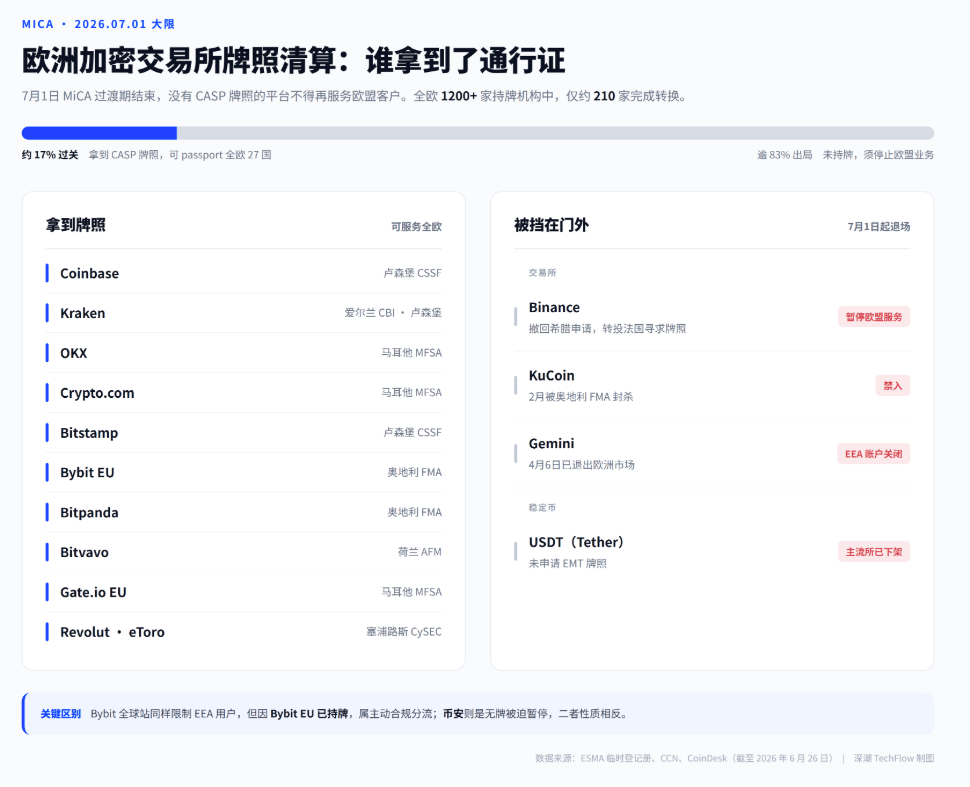Select the Gate.io EU row

[244, 592]
